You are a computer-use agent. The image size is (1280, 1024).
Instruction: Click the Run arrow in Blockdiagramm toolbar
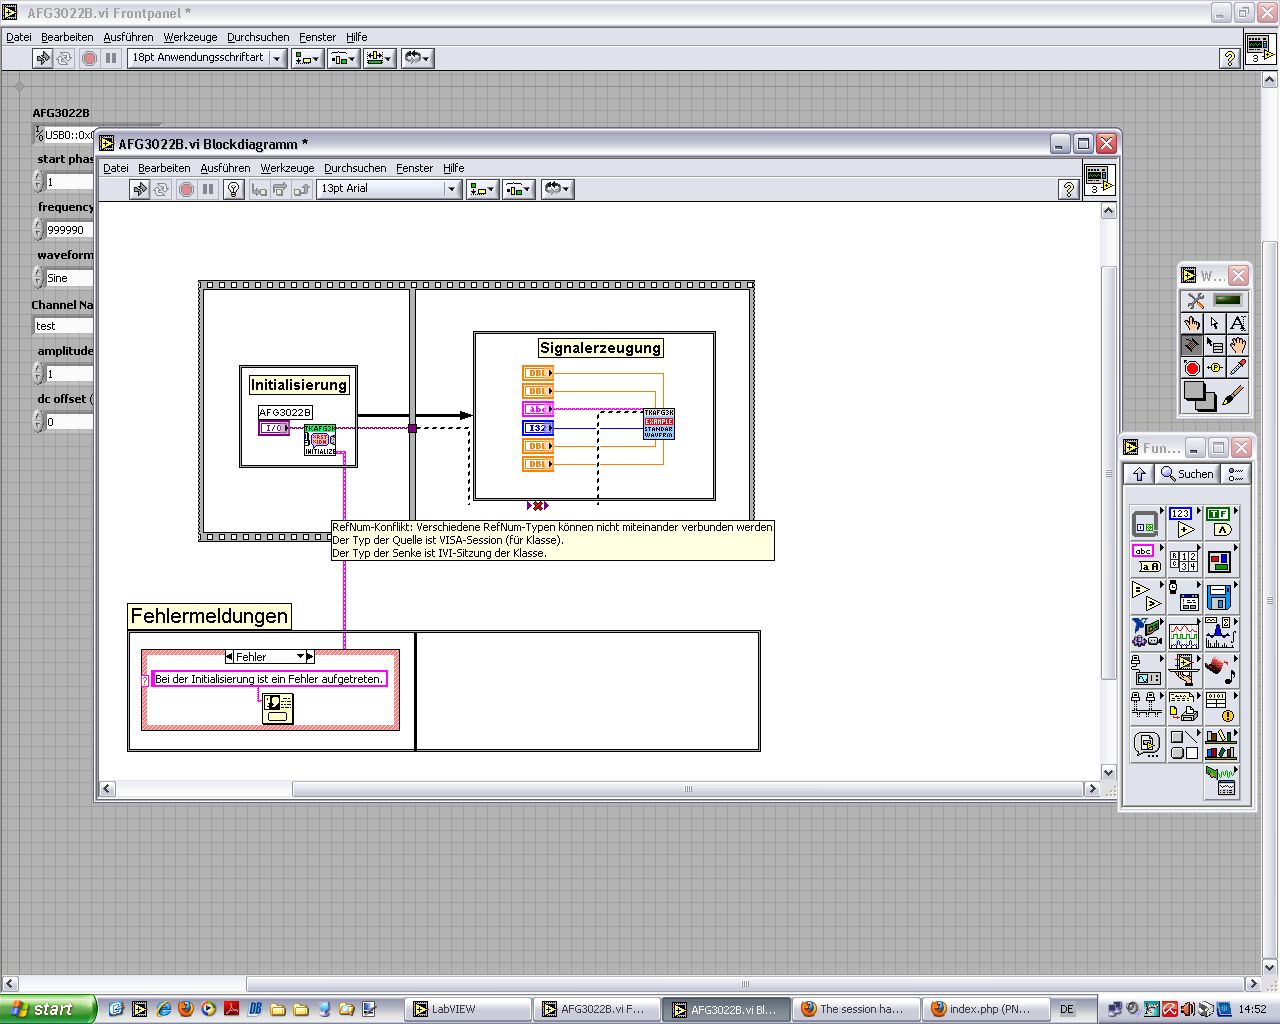[140, 189]
